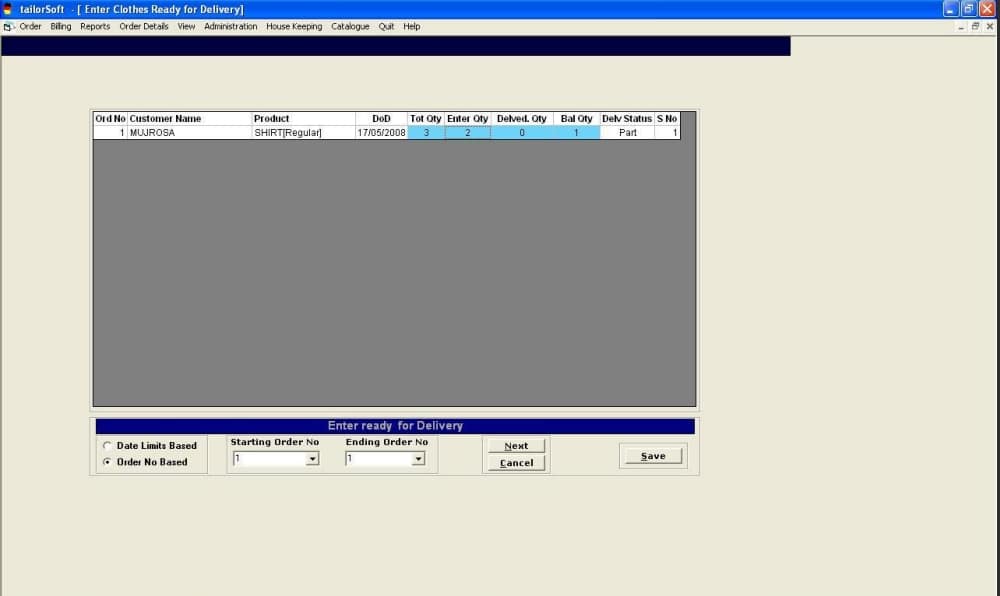Open the Administration menu

(x=230, y=27)
